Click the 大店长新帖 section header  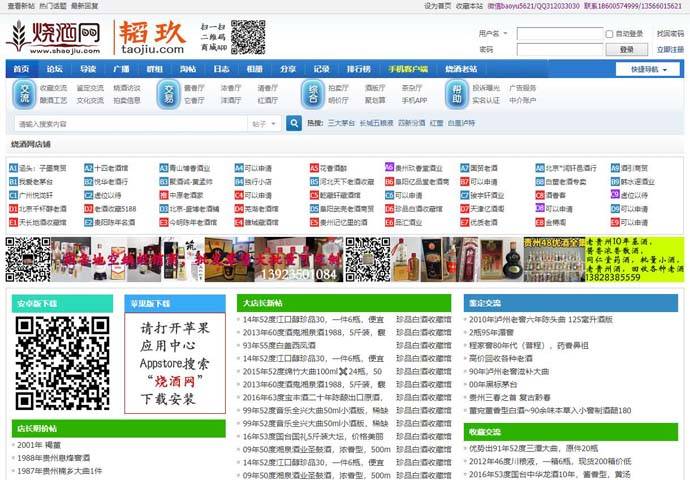[x=344, y=303]
